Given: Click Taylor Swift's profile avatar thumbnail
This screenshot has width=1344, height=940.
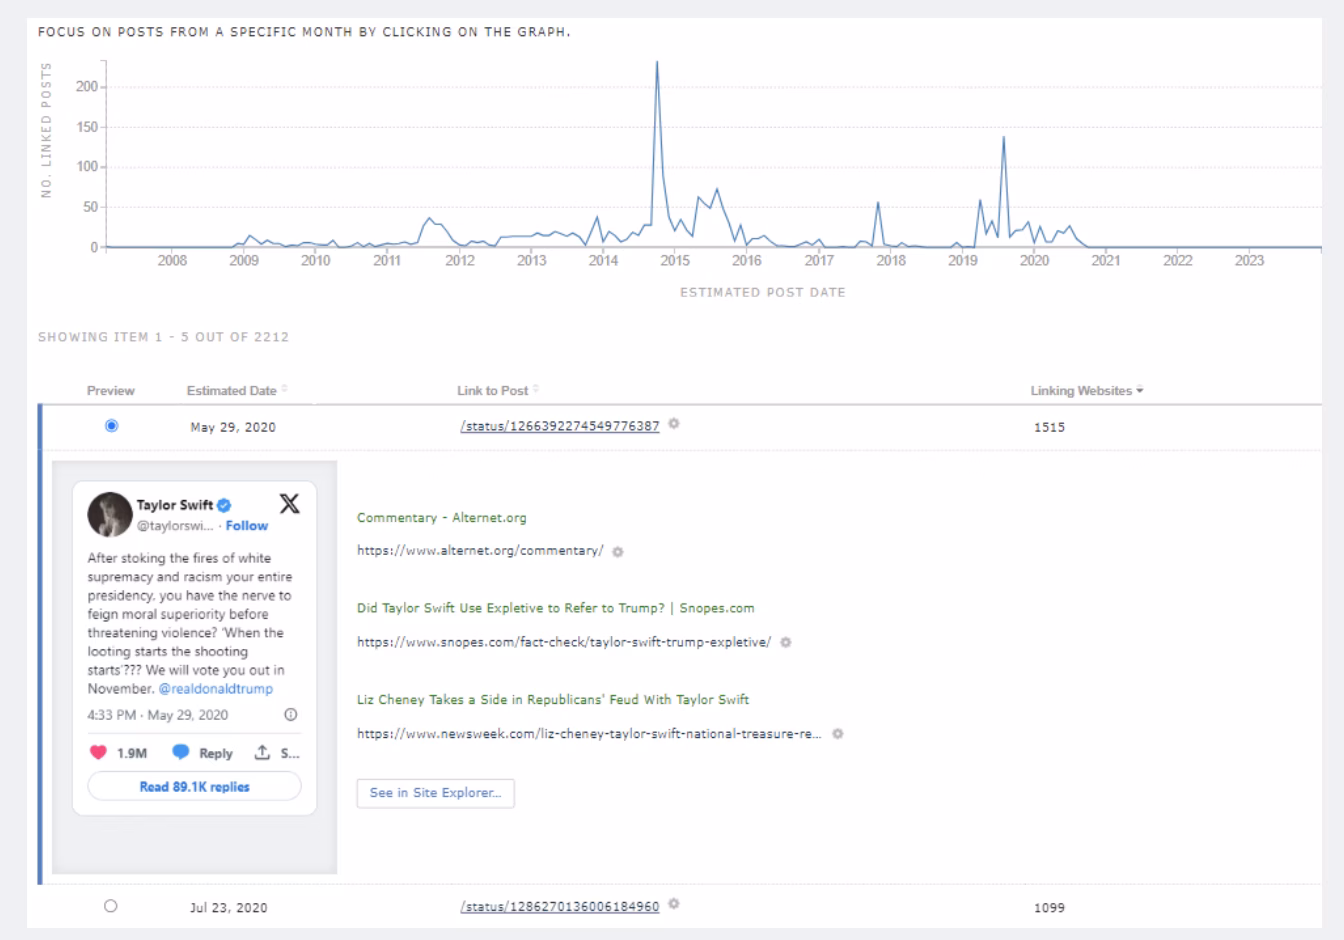Looking at the screenshot, I should pyautogui.click(x=109, y=514).
